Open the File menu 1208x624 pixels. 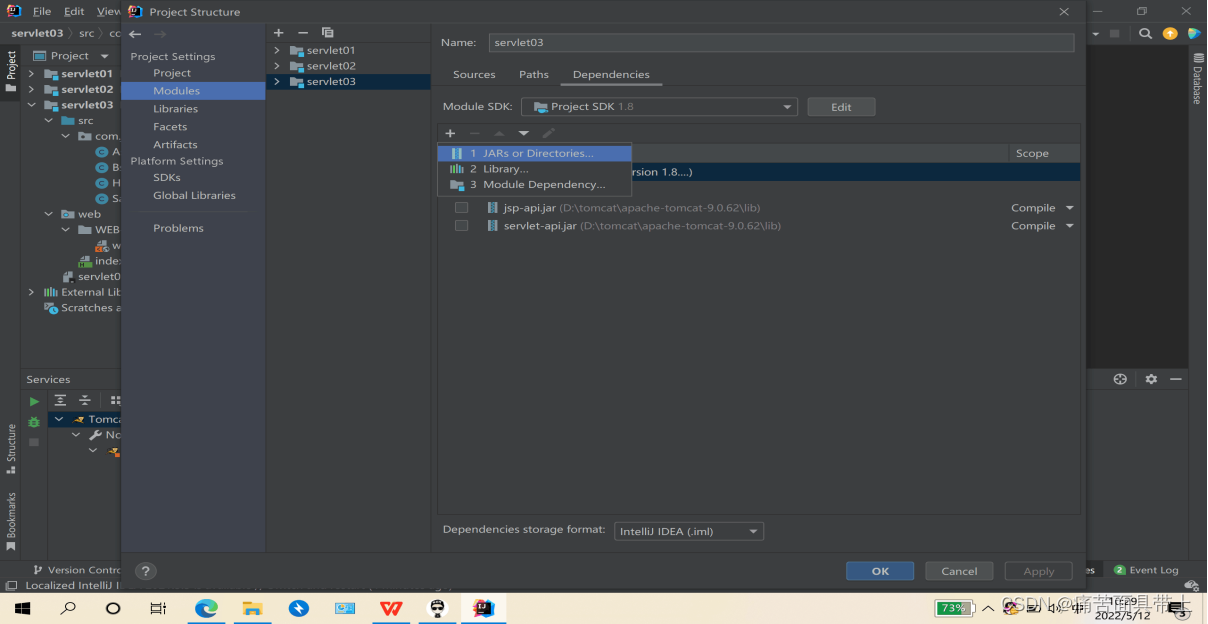[42, 12]
